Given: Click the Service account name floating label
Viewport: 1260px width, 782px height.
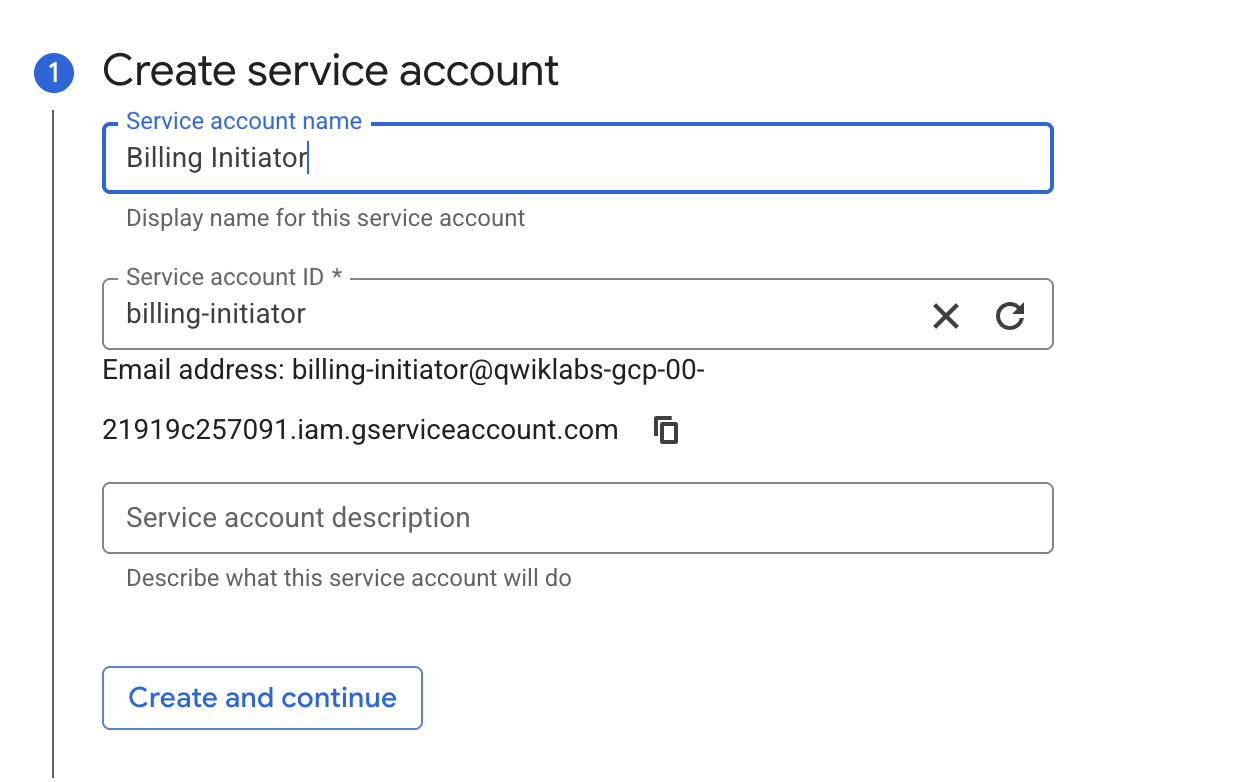Looking at the screenshot, I should coord(243,120).
